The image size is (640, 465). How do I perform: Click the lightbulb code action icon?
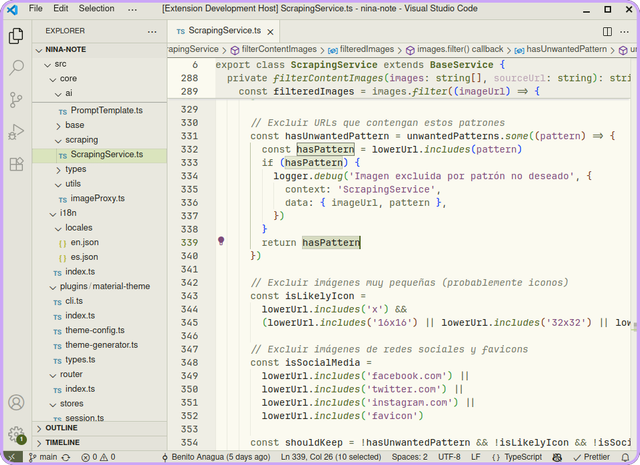[221, 241]
